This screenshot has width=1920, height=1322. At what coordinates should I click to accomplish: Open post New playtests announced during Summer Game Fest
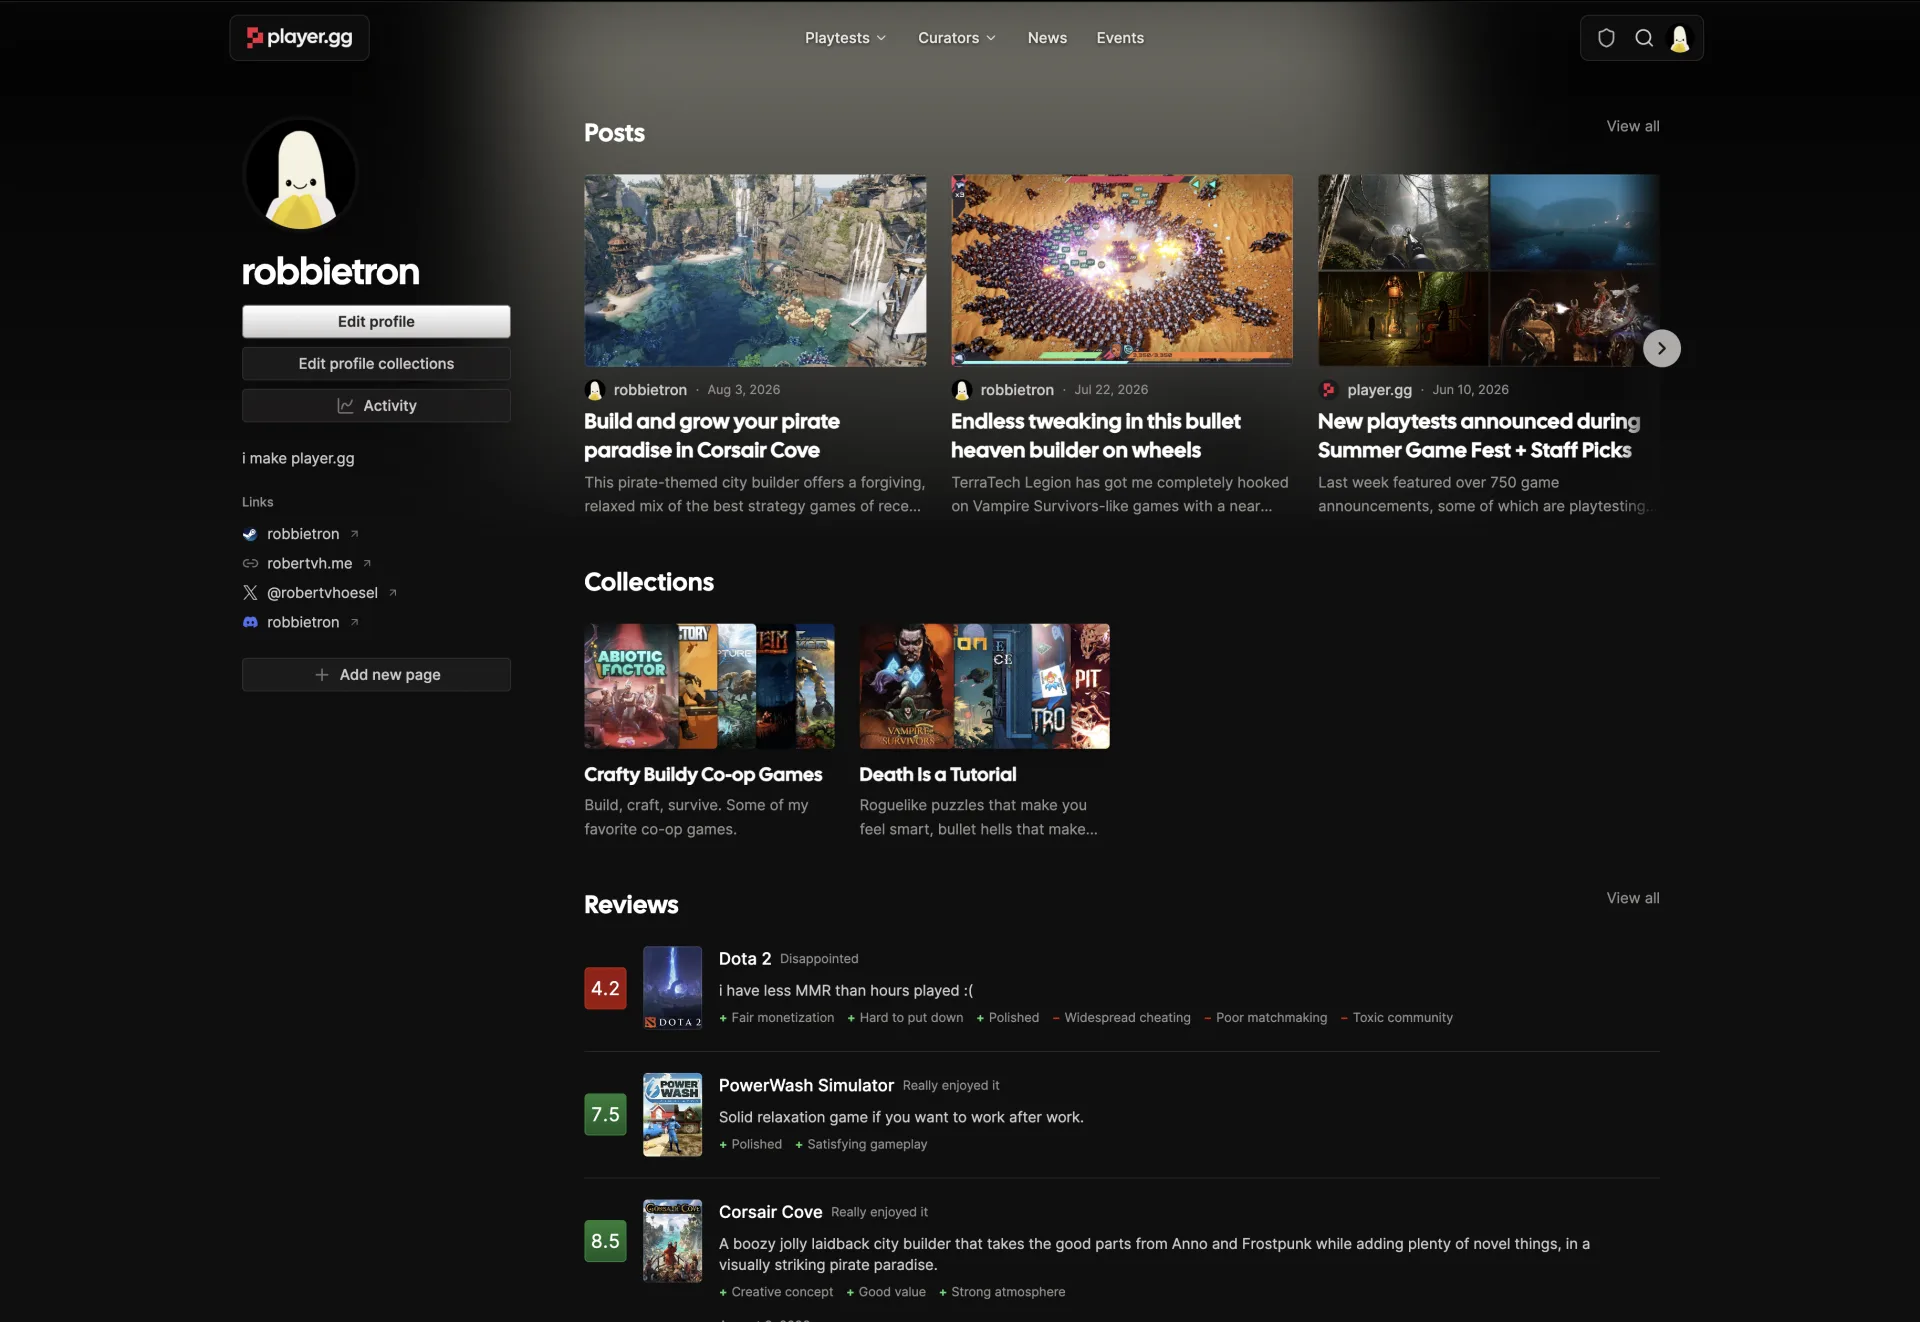coord(1479,436)
